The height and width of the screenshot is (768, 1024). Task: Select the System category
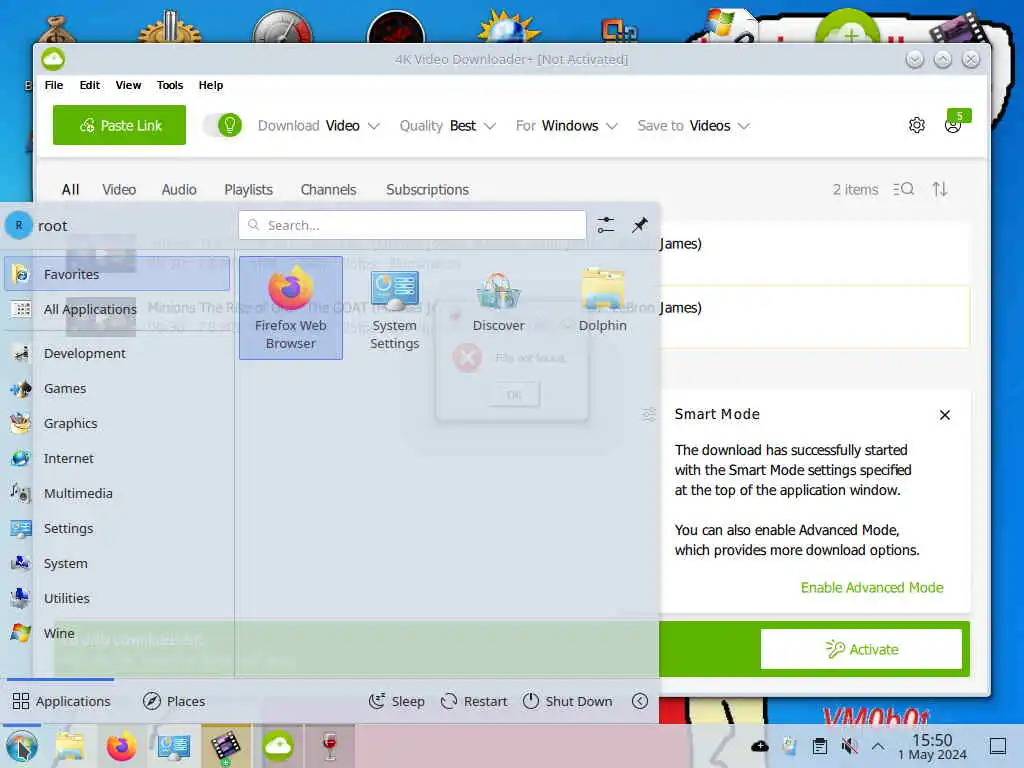117,564
